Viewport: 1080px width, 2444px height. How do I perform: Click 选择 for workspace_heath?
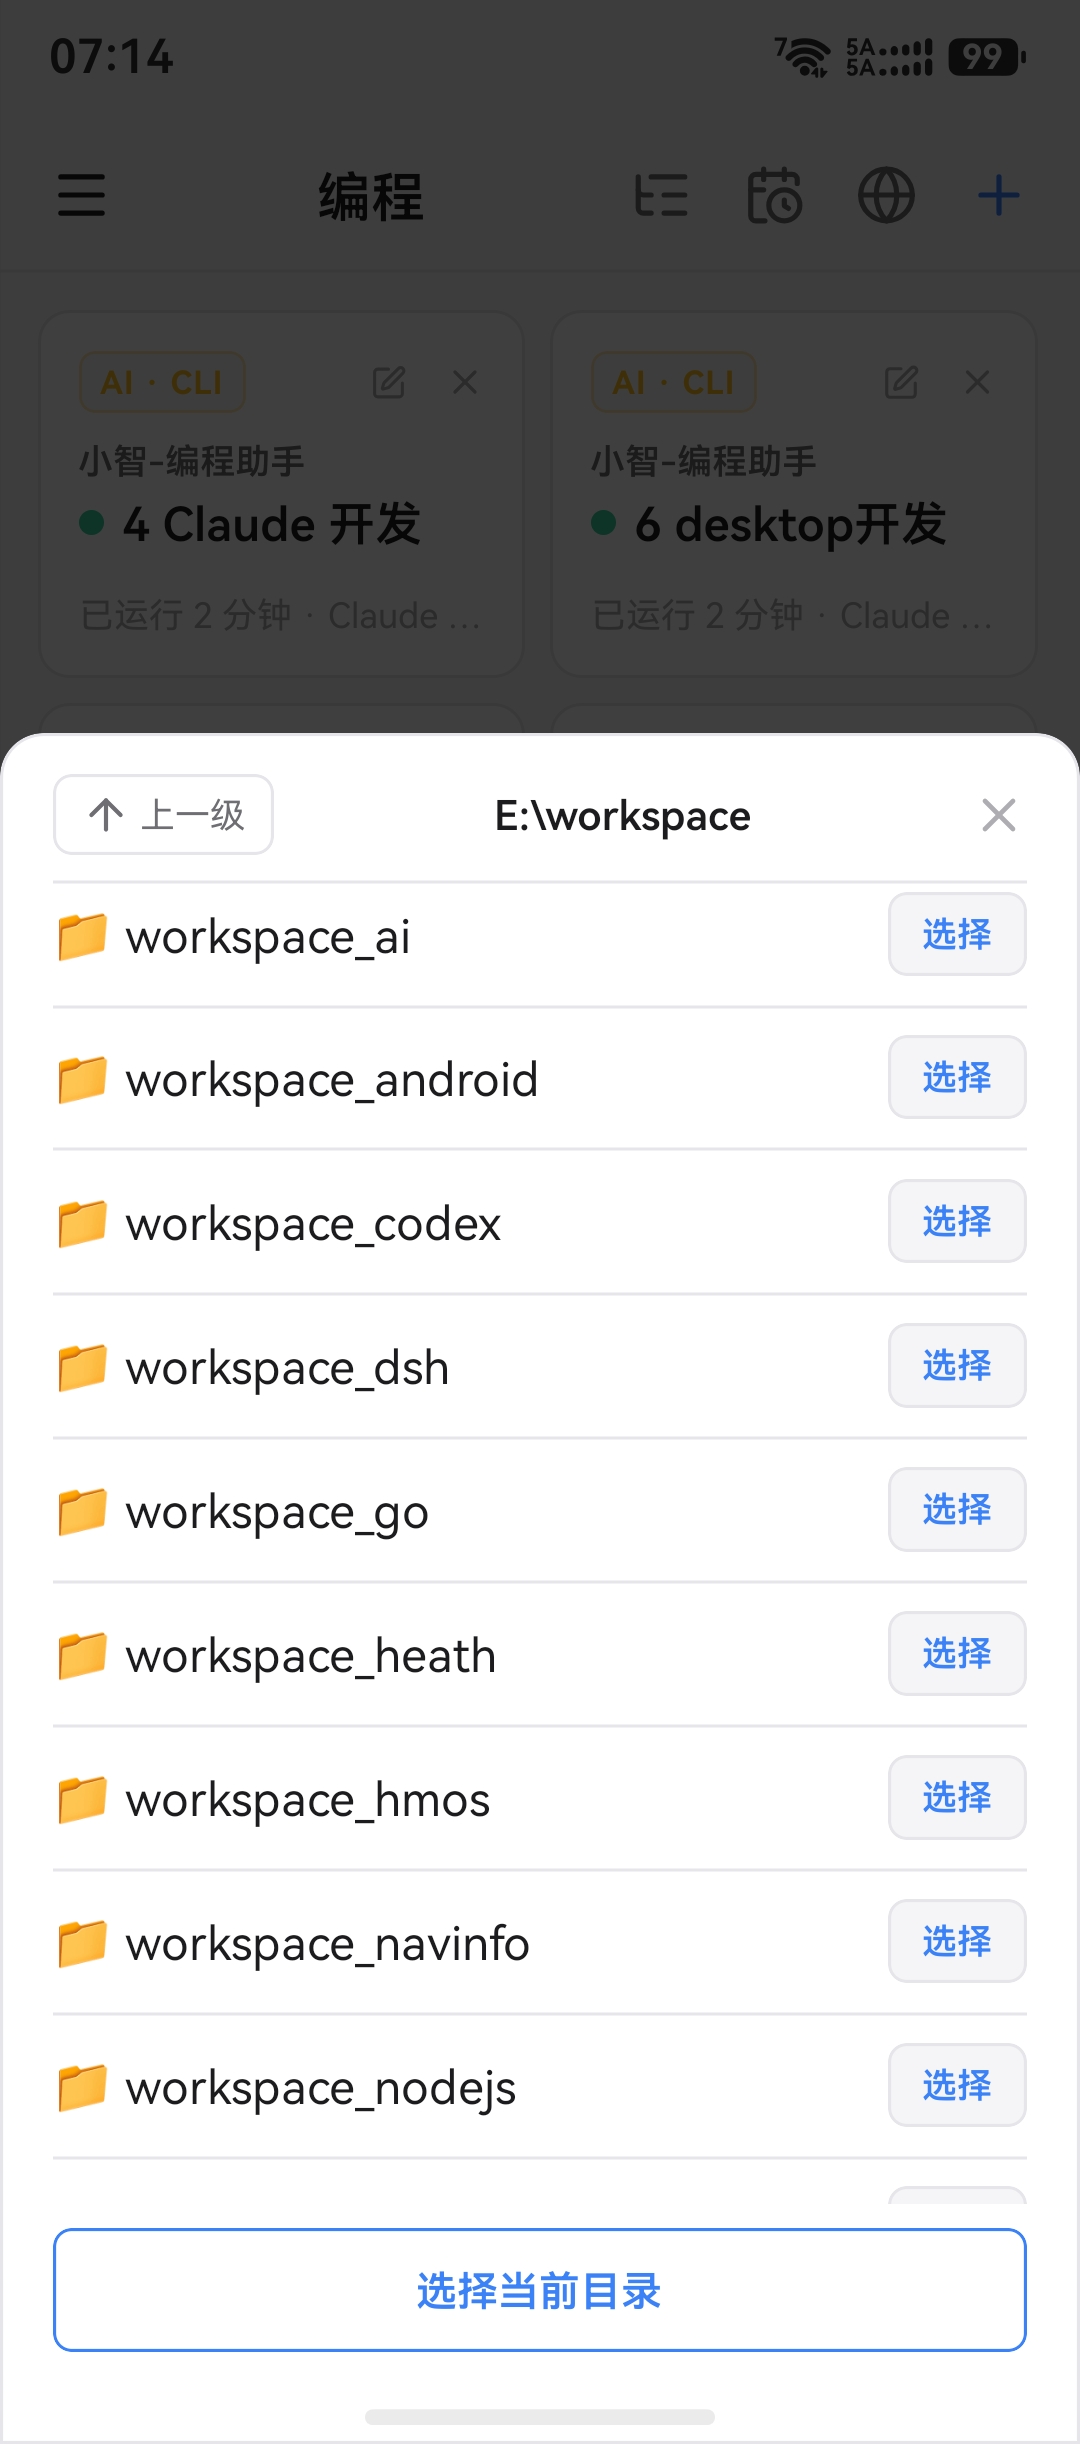coord(957,1653)
